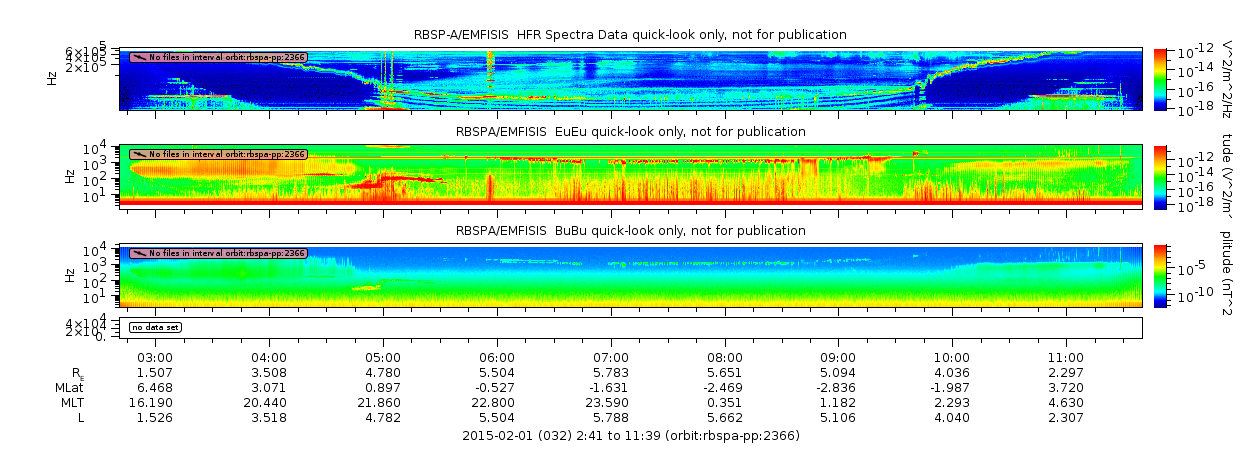This screenshot has height=449, width=1250.
Task: Click the BuBu panel colorbar
Action: (1160, 275)
